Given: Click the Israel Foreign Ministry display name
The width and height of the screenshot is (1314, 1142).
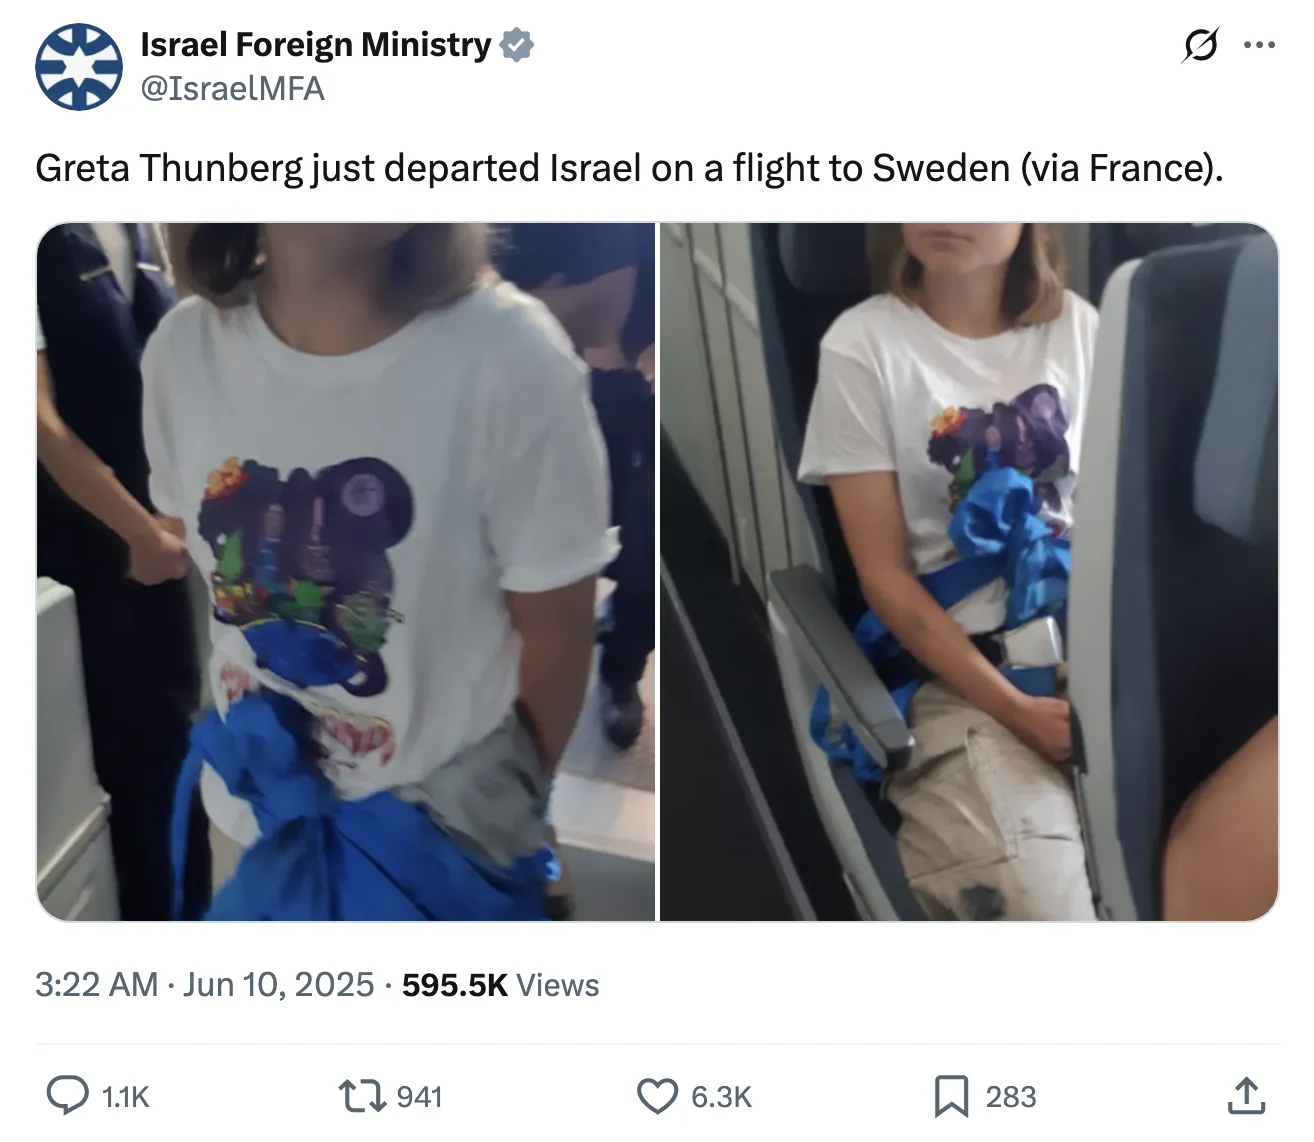Looking at the screenshot, I should (316, 45).
